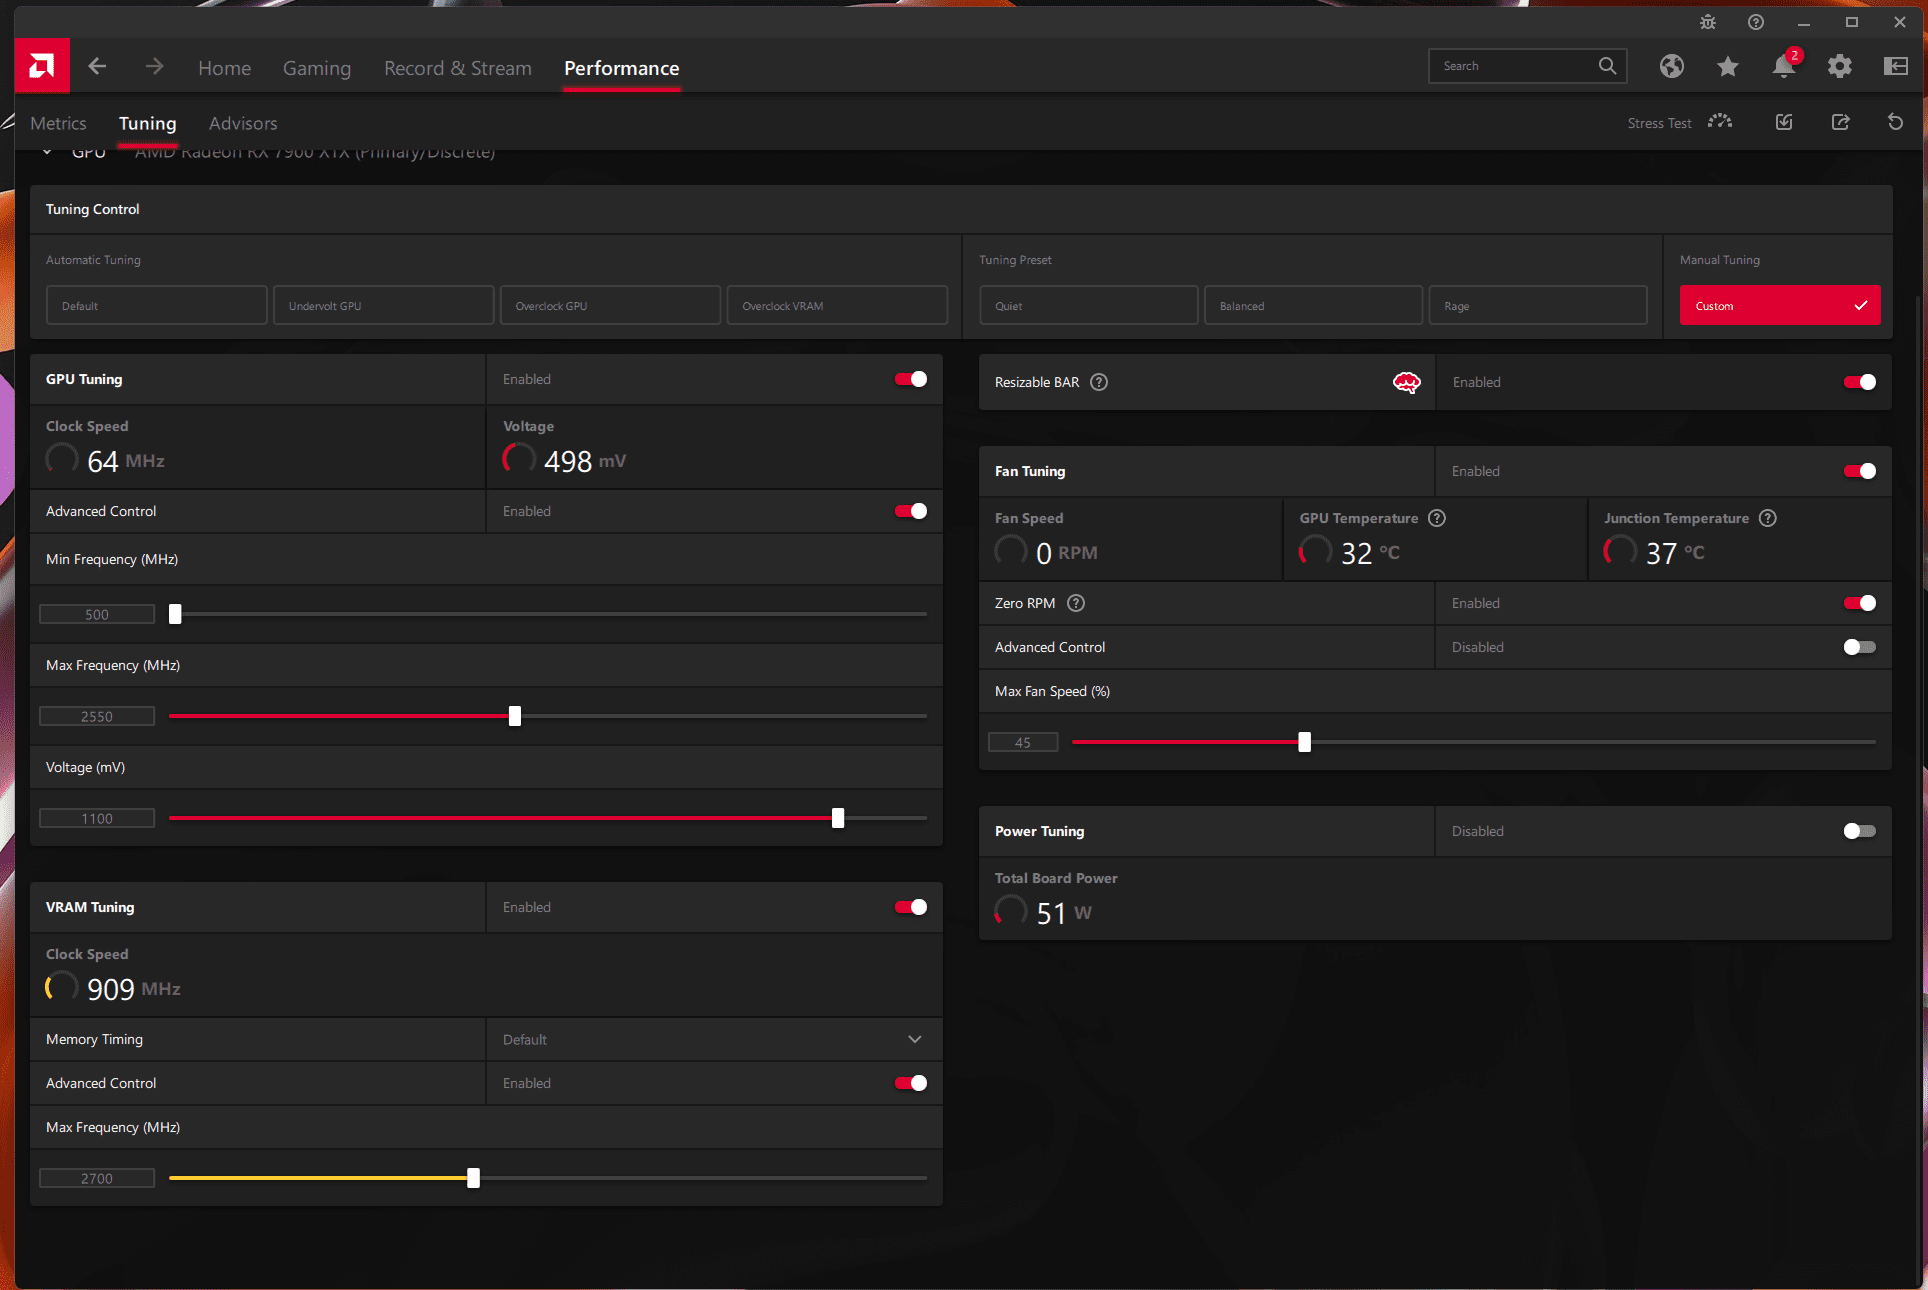The image size is (1928, 1290).
Task: Select Rage tuning preset
Action: (x=1538, y=305)
